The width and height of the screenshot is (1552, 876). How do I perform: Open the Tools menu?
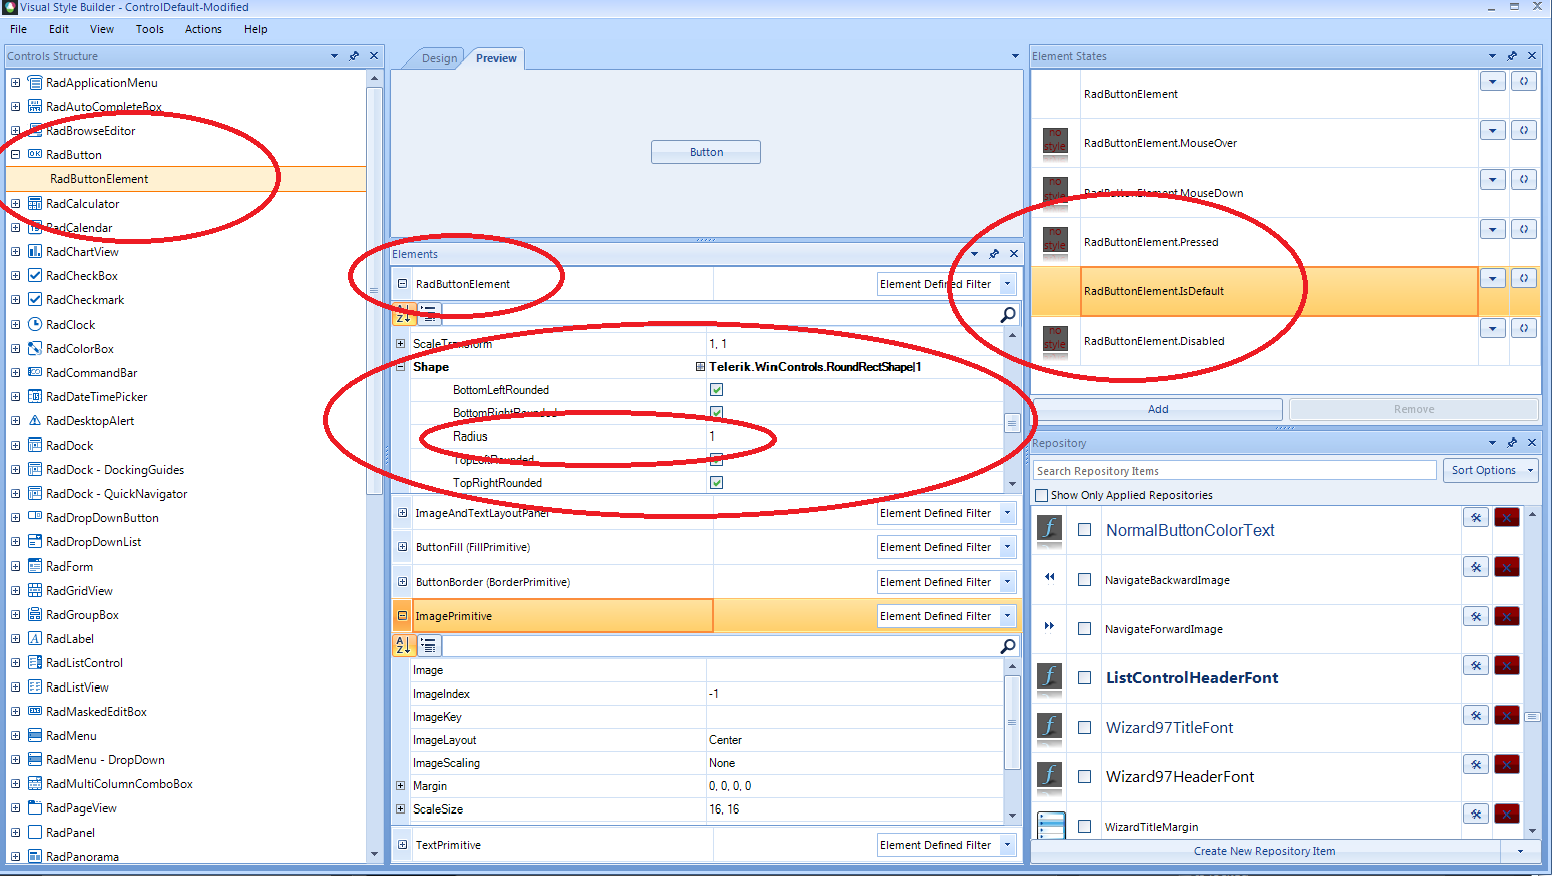(x=150, y=29)
